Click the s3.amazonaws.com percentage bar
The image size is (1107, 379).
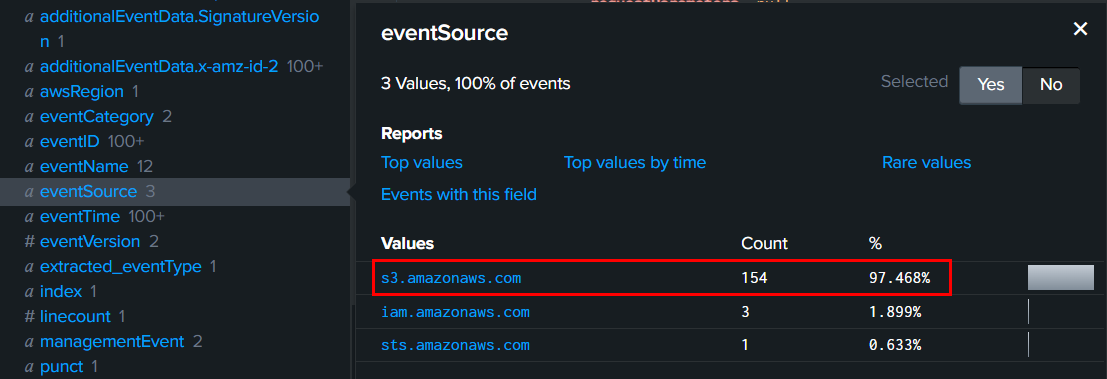[x=1060, y=277]
